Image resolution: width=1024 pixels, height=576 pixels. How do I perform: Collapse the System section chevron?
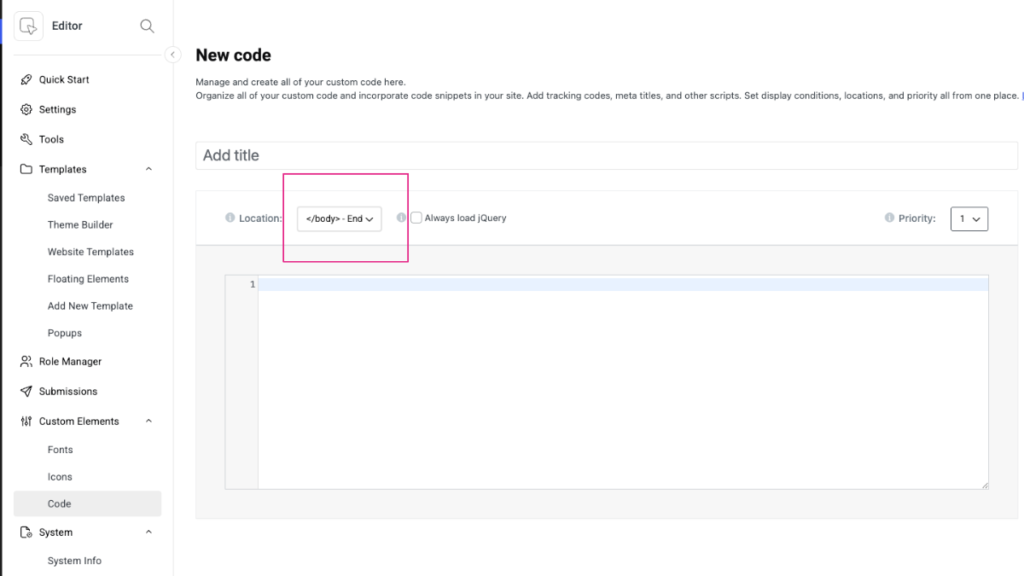click(x=149, y=532)
